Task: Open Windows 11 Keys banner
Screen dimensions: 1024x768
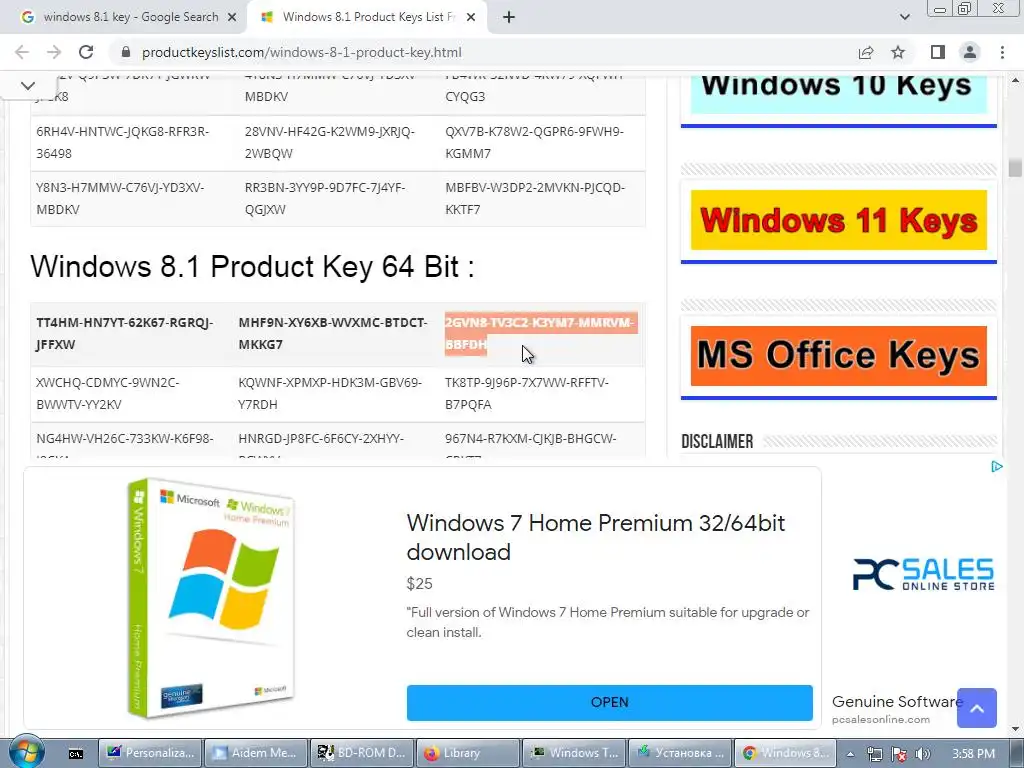Action: pyautogui.click(x=839, y=220)
